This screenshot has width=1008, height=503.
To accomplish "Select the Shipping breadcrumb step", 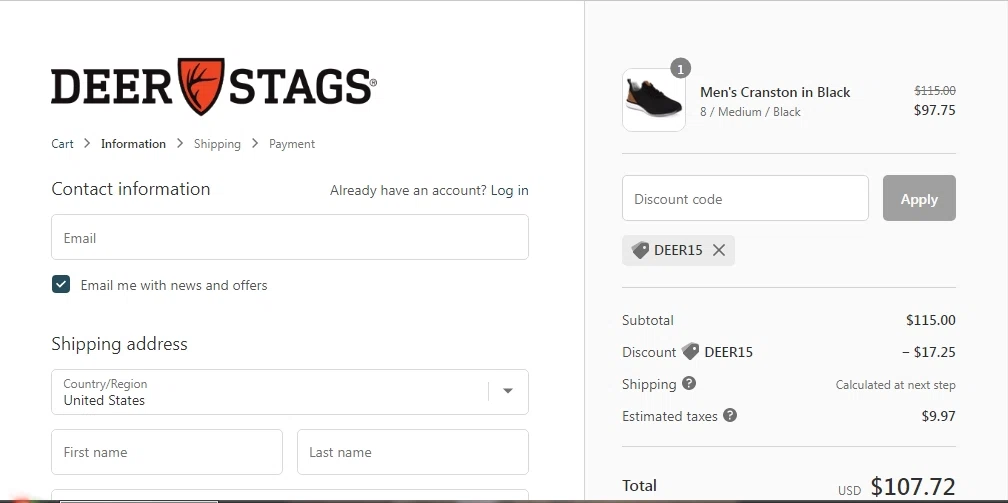I will pos(217,144).
